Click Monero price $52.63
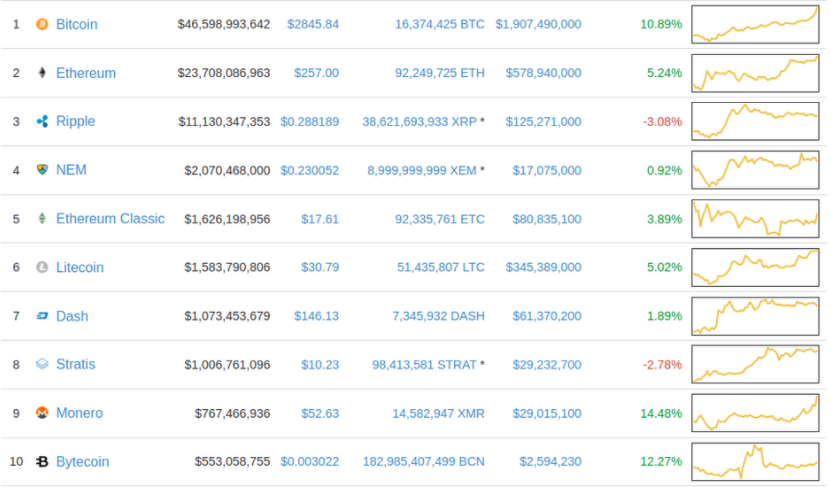This screenshot has height=487, width=831. point(320,413)
